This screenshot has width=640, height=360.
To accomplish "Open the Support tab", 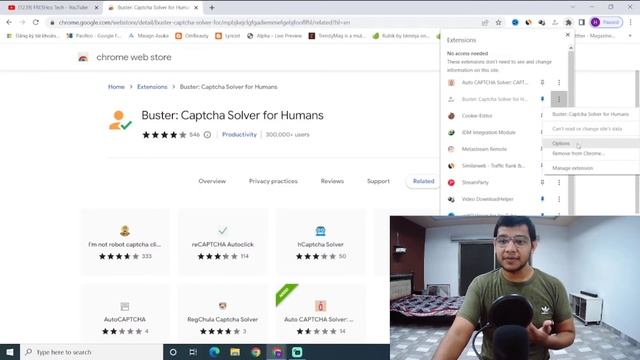I will coord(378,181).
